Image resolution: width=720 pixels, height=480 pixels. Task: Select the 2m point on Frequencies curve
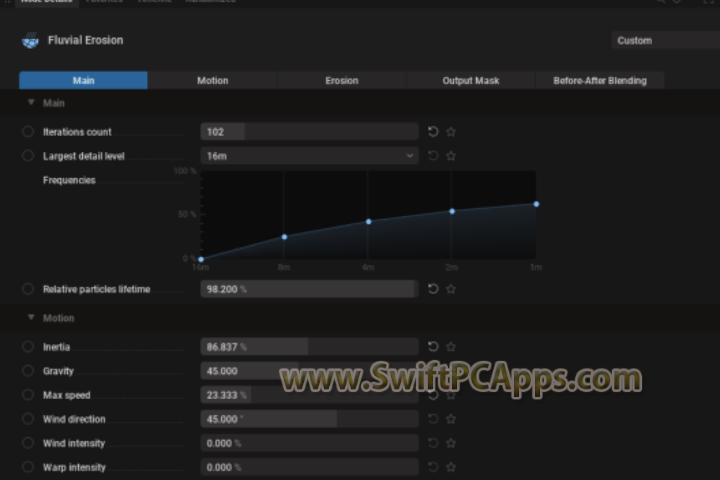click(452, 211)
